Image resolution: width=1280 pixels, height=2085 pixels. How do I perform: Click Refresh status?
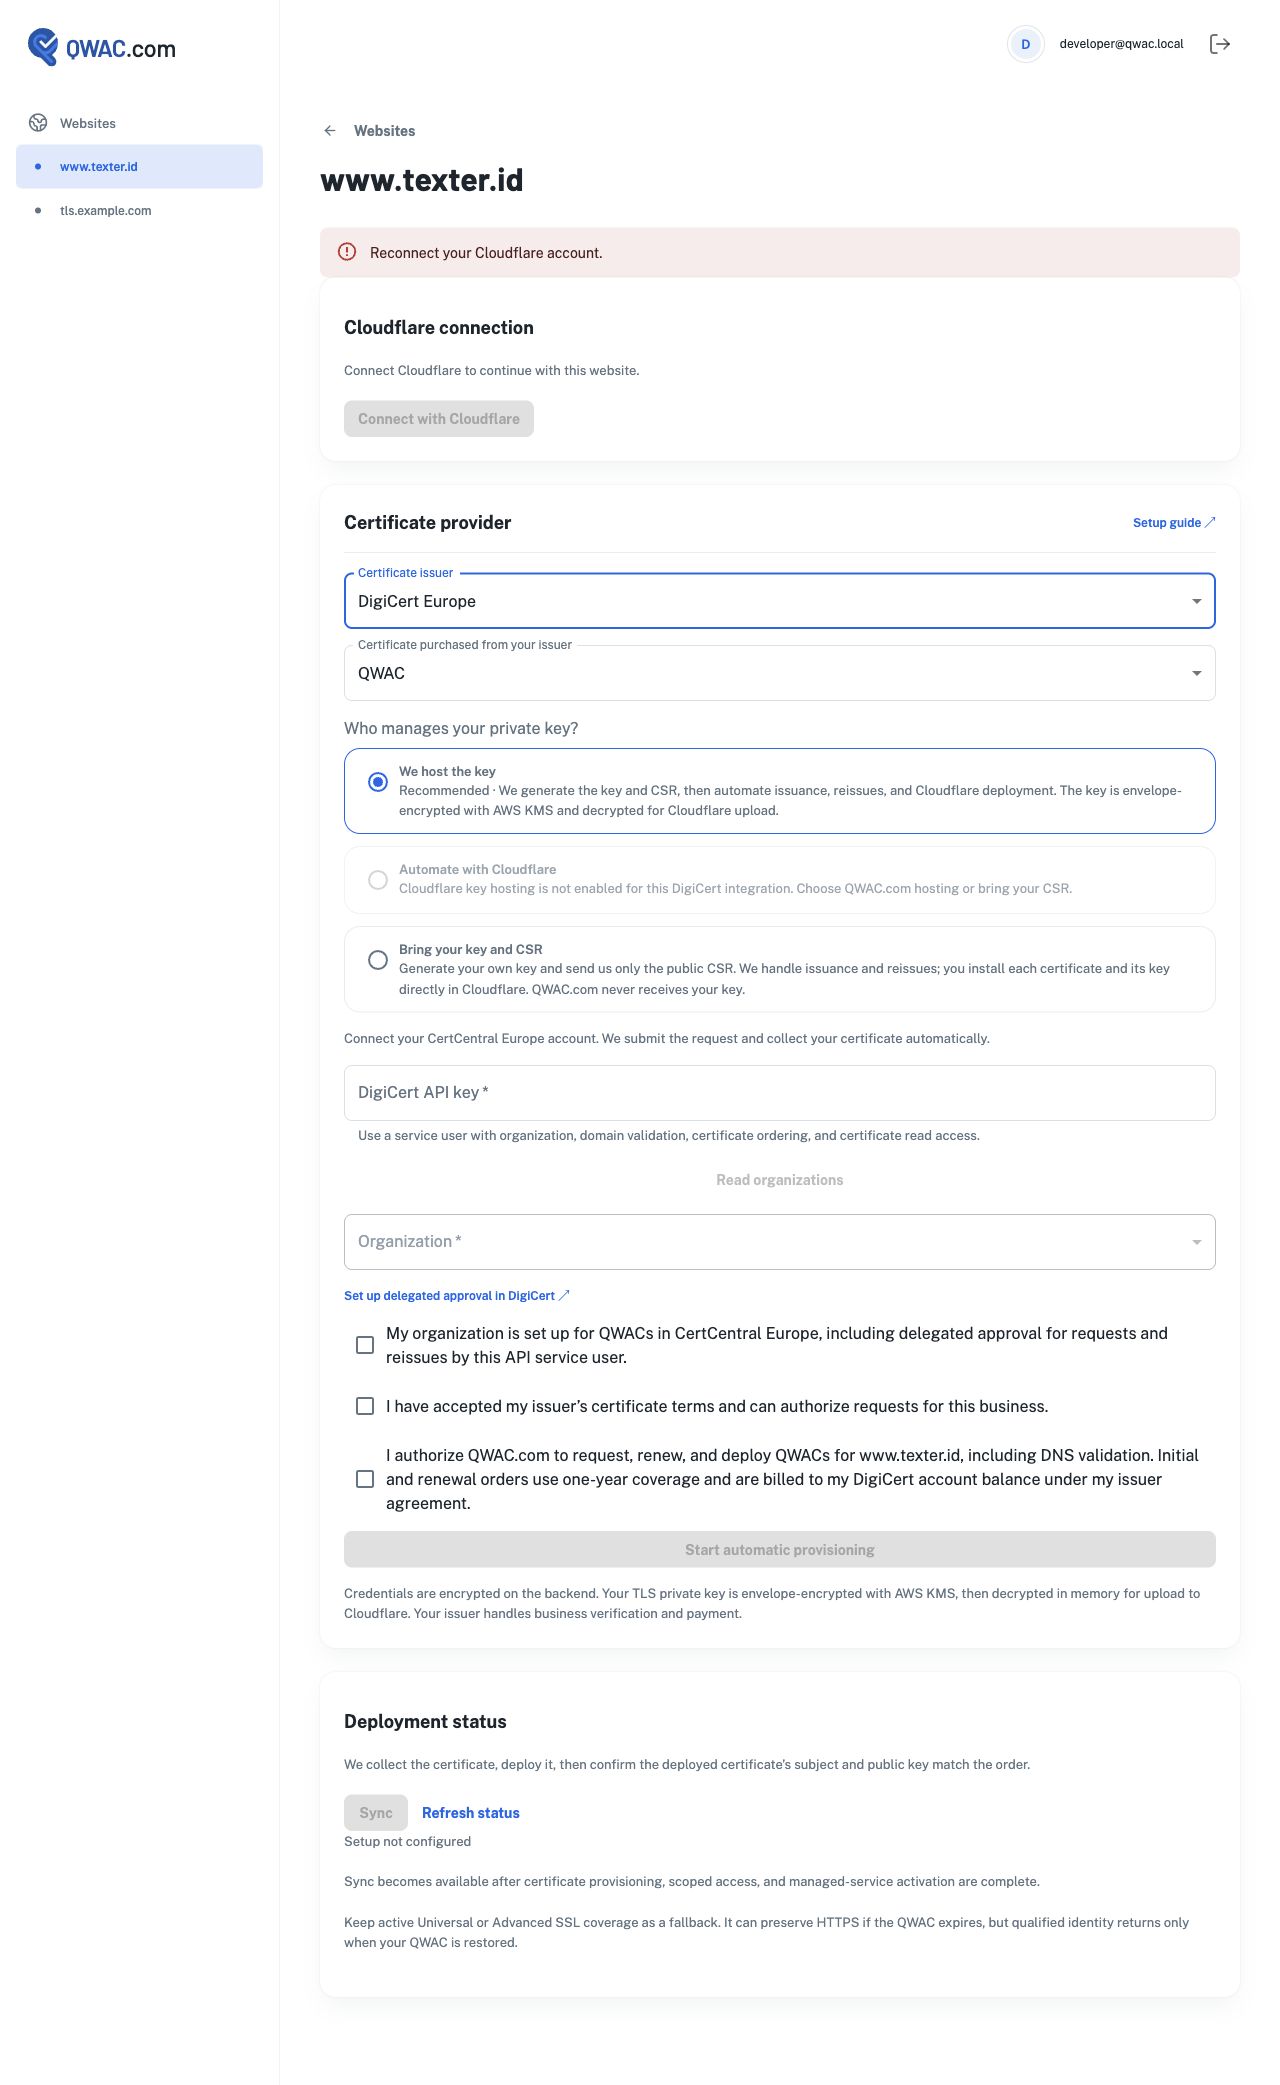tap(471, 1813)
